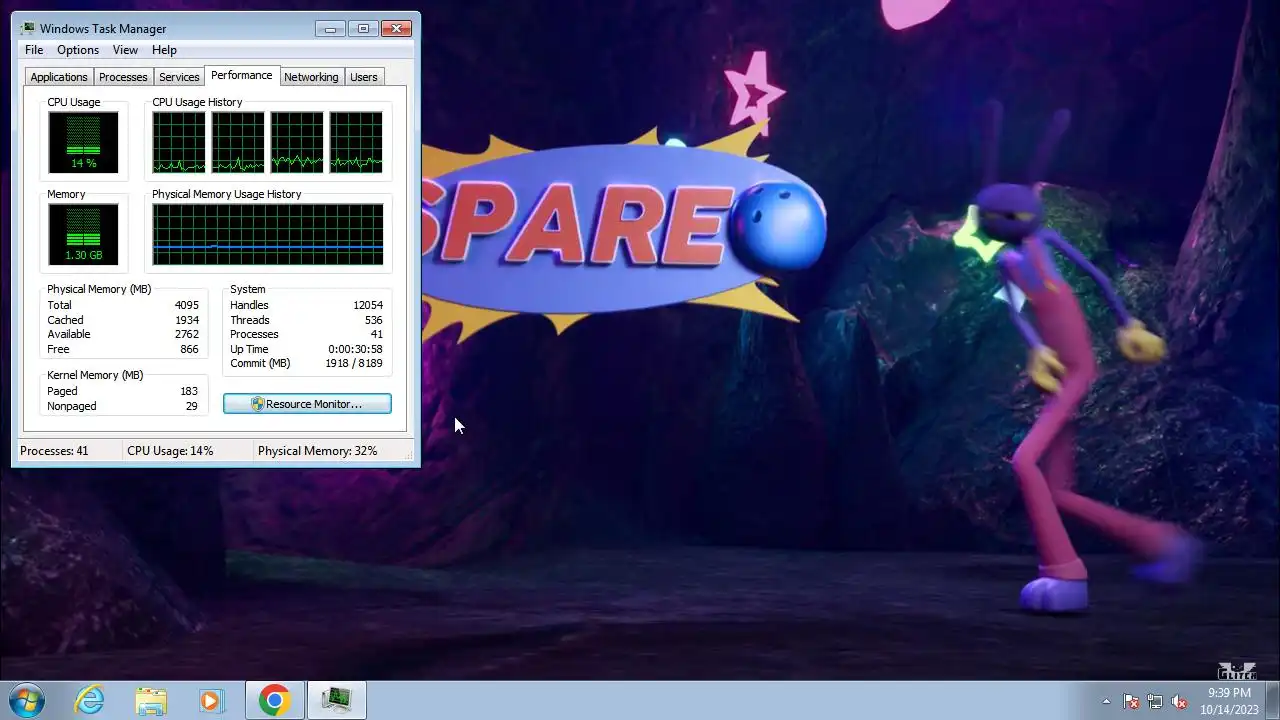Click the Total value 4095
Image resolution: width=1280 pixels, height=720 pixels.
point(186,305)
